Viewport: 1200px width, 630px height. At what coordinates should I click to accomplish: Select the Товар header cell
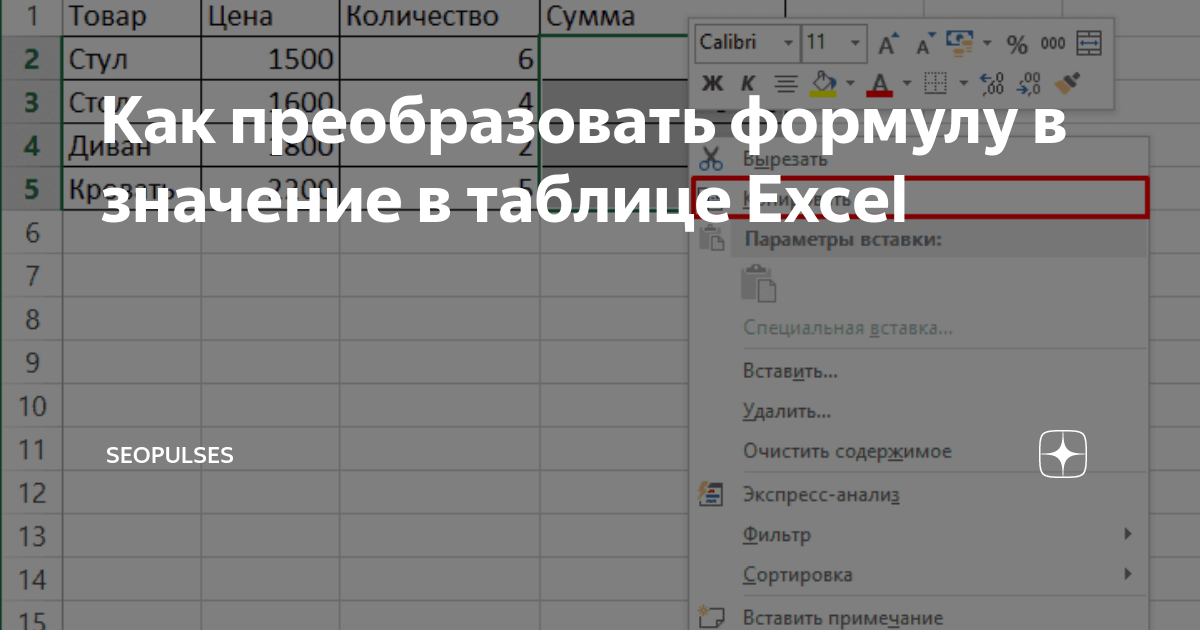pos(131,16)
